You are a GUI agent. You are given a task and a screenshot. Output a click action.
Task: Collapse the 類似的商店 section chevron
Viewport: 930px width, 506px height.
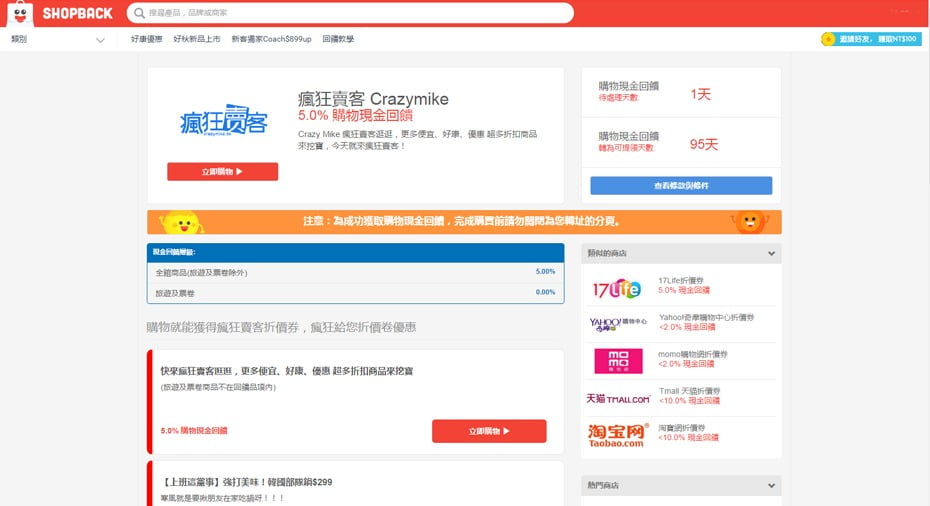coord(771,253)
